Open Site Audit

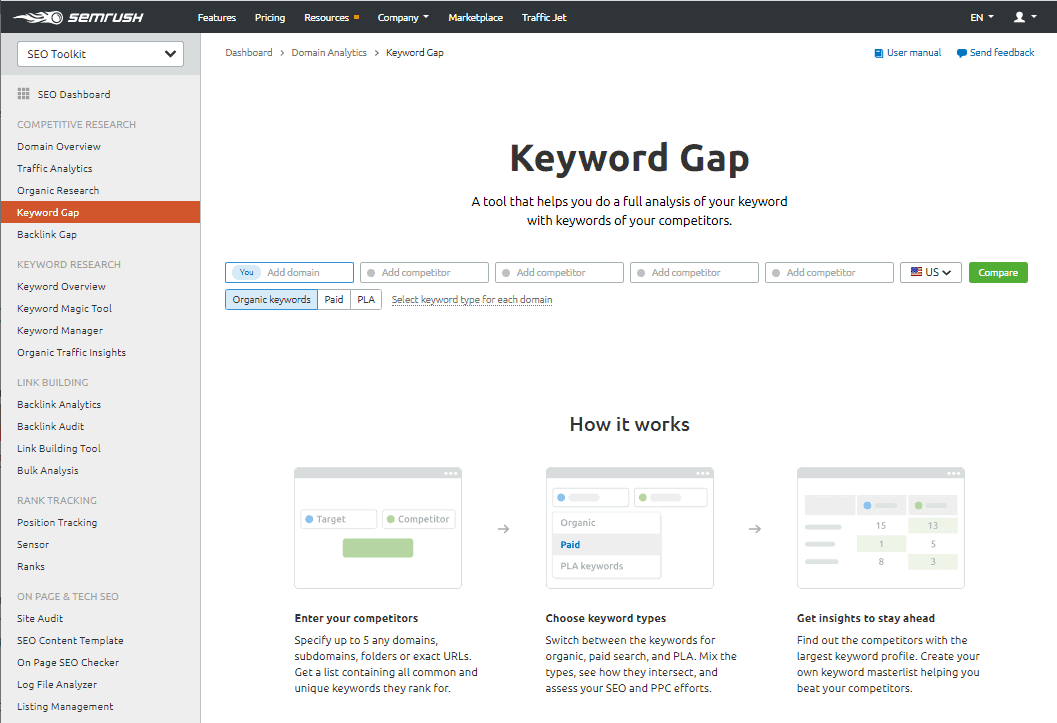(x=40, y=619)
